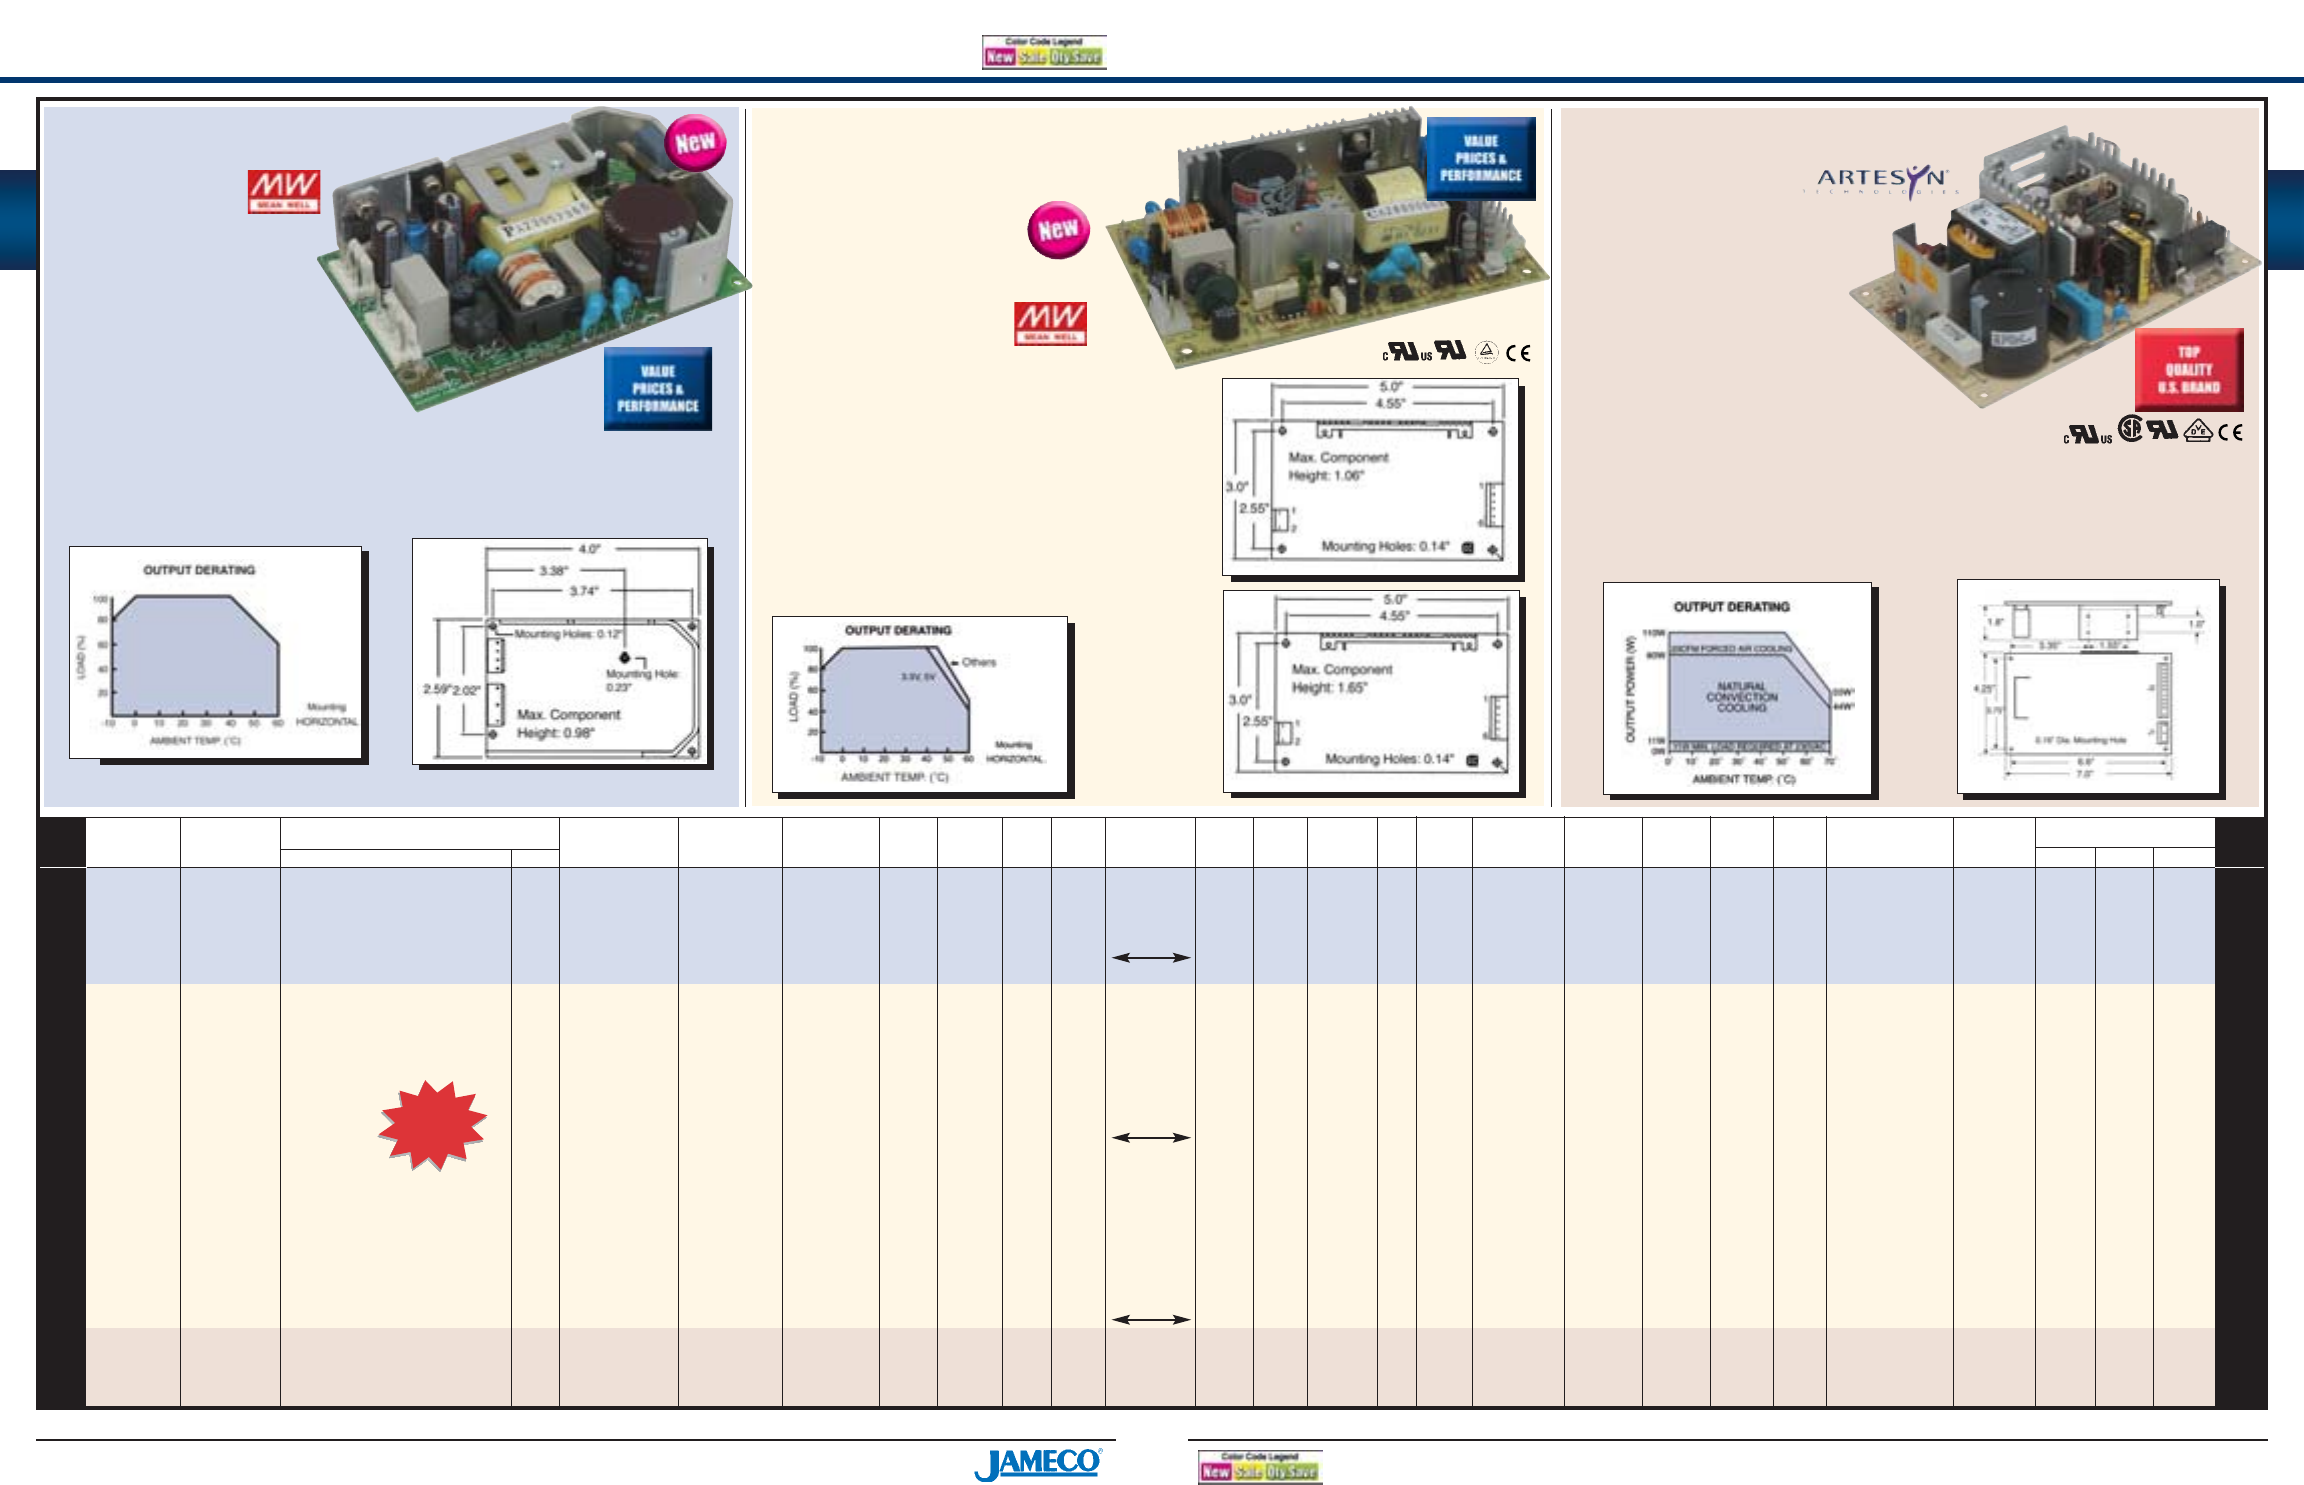Click the New swatch in the top Color Code Legend
This screenshot has width=2304, height=1485.
coord(1000,57)
